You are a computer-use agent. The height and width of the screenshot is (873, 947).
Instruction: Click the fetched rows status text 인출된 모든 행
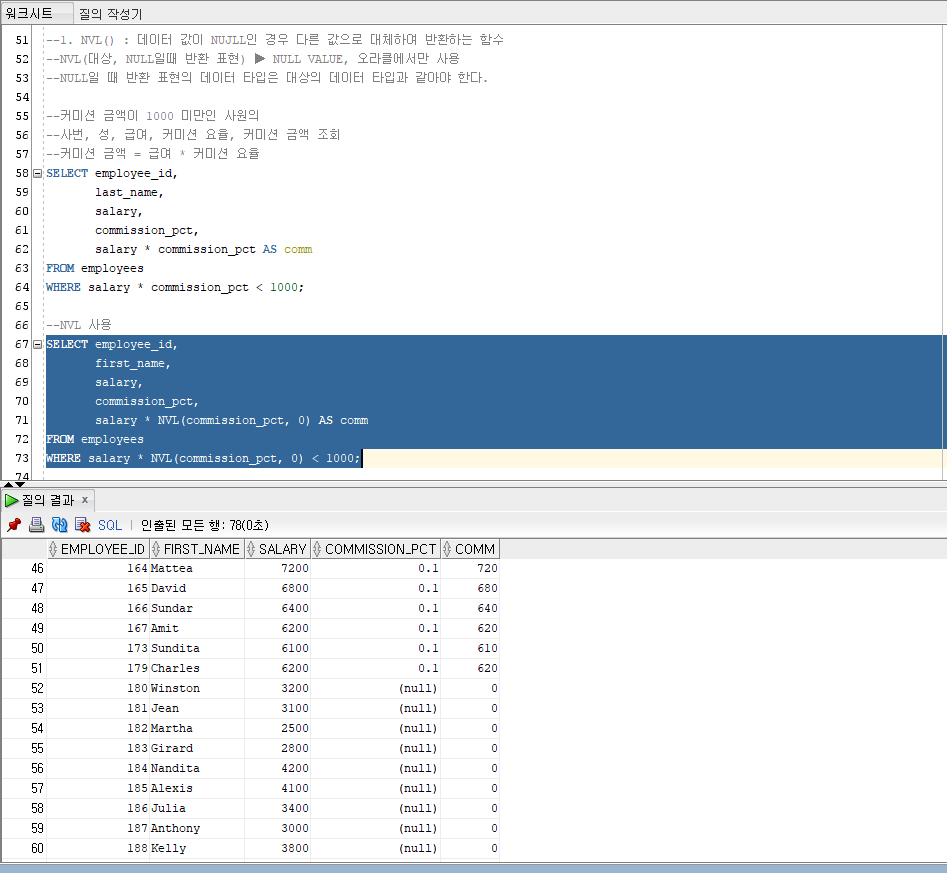(205, 525)
